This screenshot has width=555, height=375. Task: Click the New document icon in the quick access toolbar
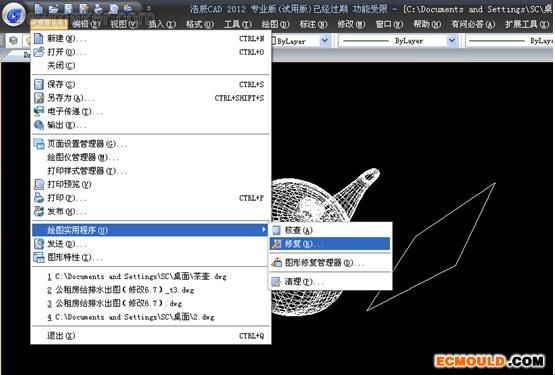point(39,8)
